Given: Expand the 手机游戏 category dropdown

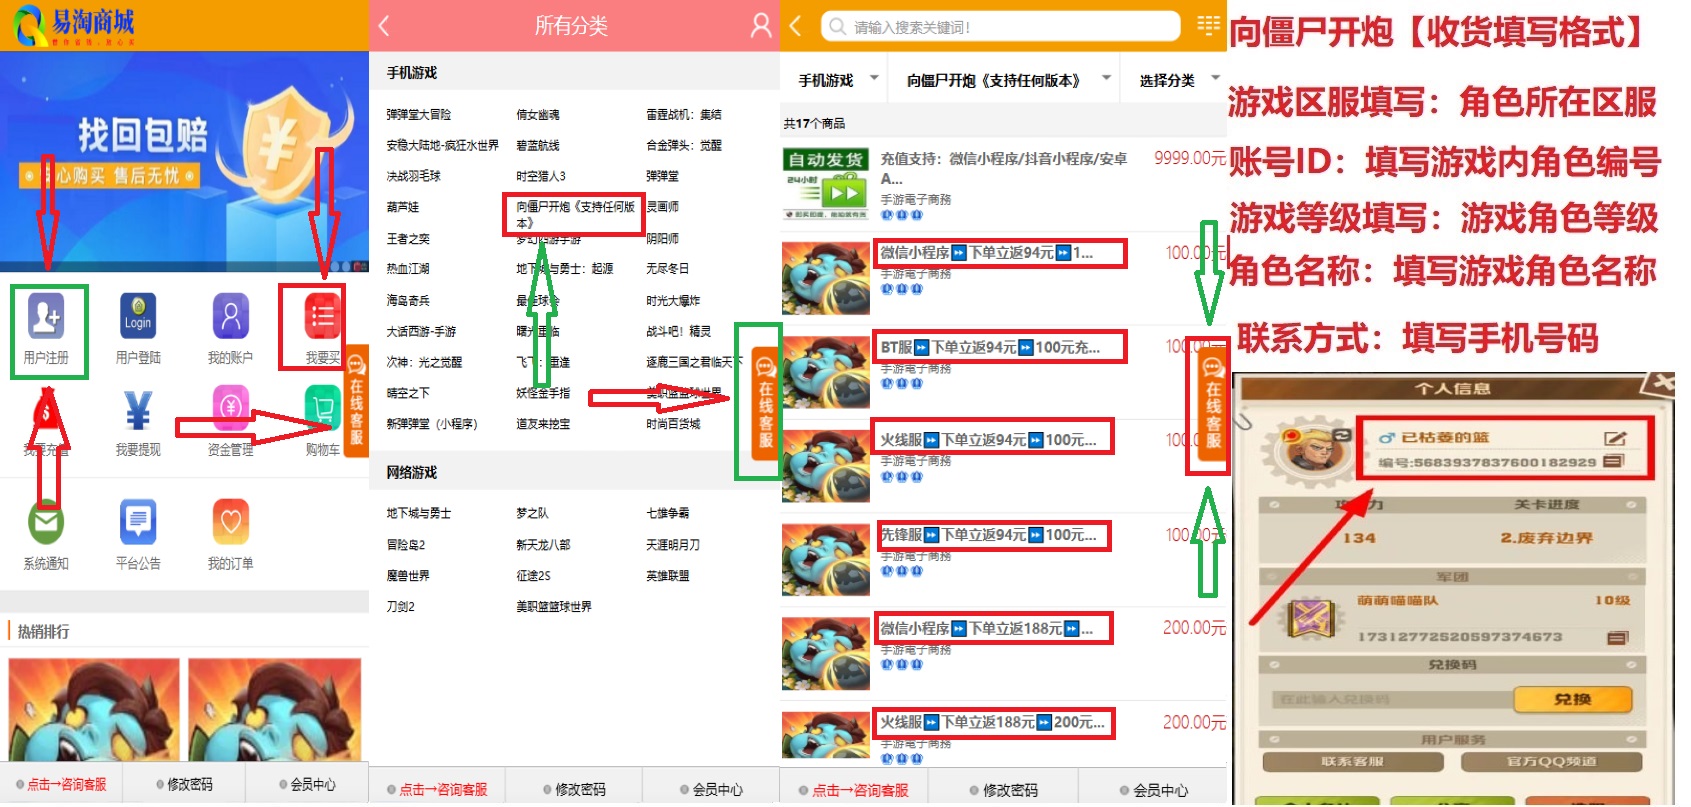Looking at the screenshot, I should tap(838, 80).
